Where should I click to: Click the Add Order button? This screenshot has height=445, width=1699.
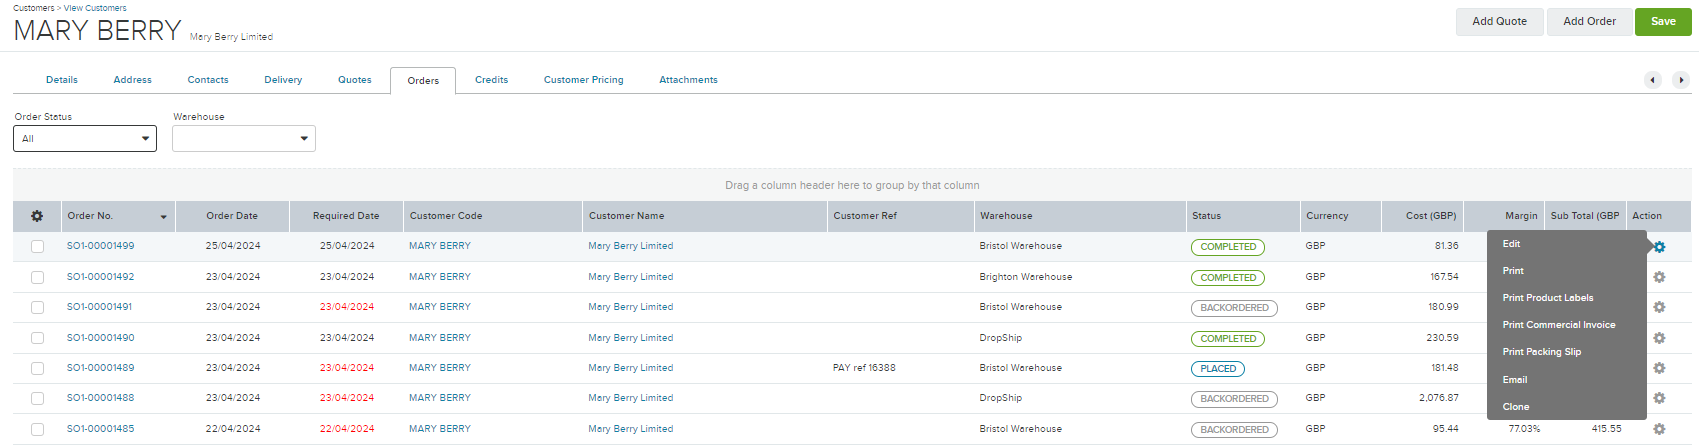click(1590, 21)
